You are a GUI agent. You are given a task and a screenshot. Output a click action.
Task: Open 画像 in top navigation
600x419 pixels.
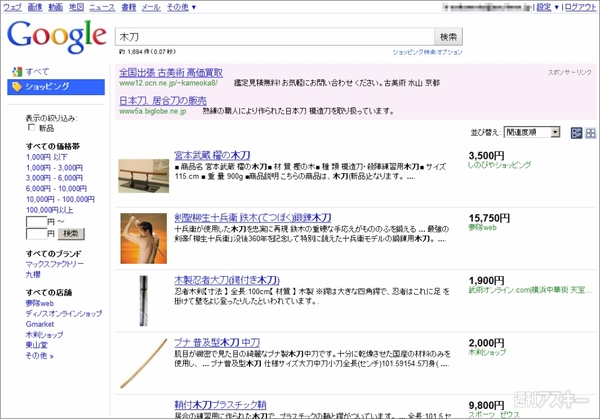click(x=35, y=7)
